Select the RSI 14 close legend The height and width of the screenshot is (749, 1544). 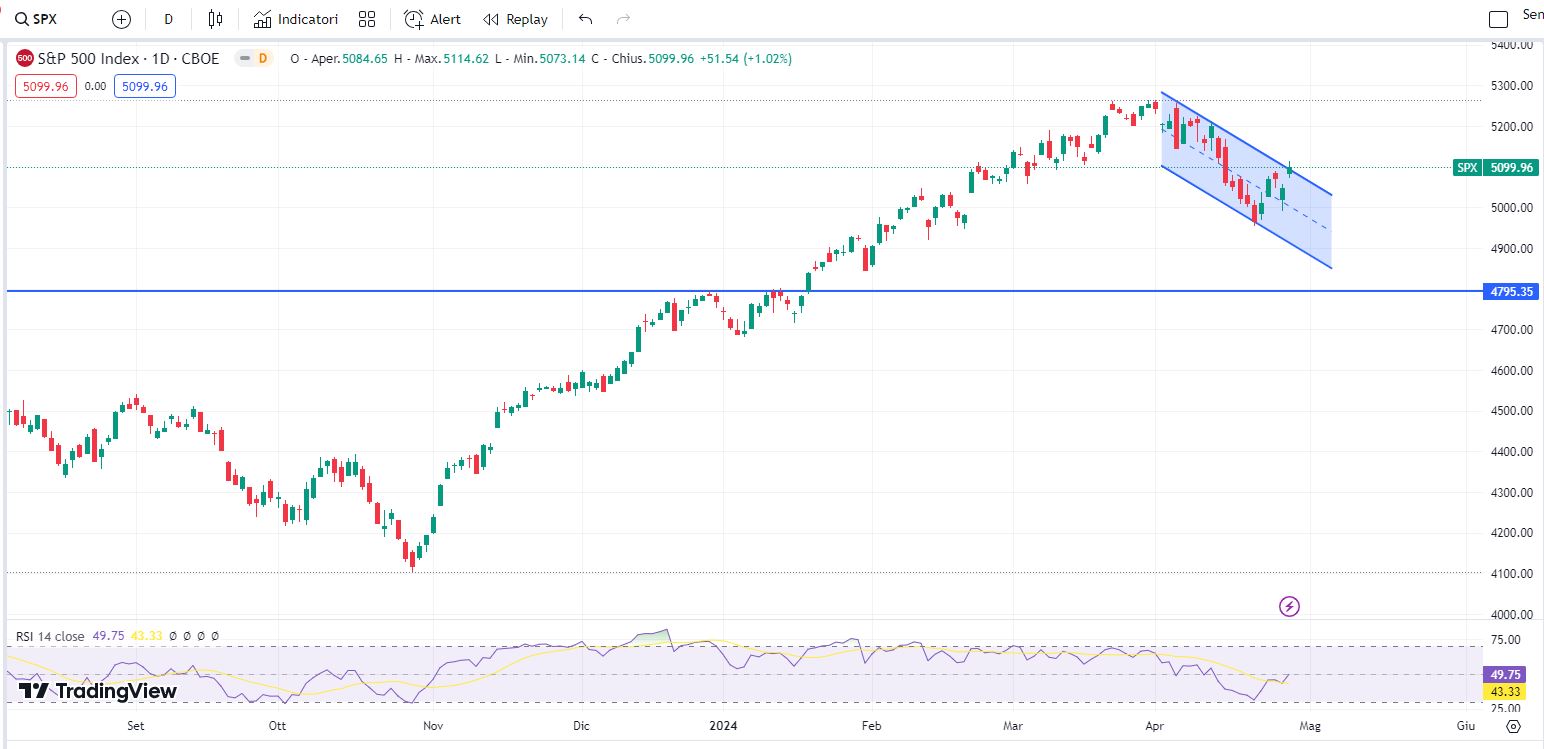[x=50, y=636]
